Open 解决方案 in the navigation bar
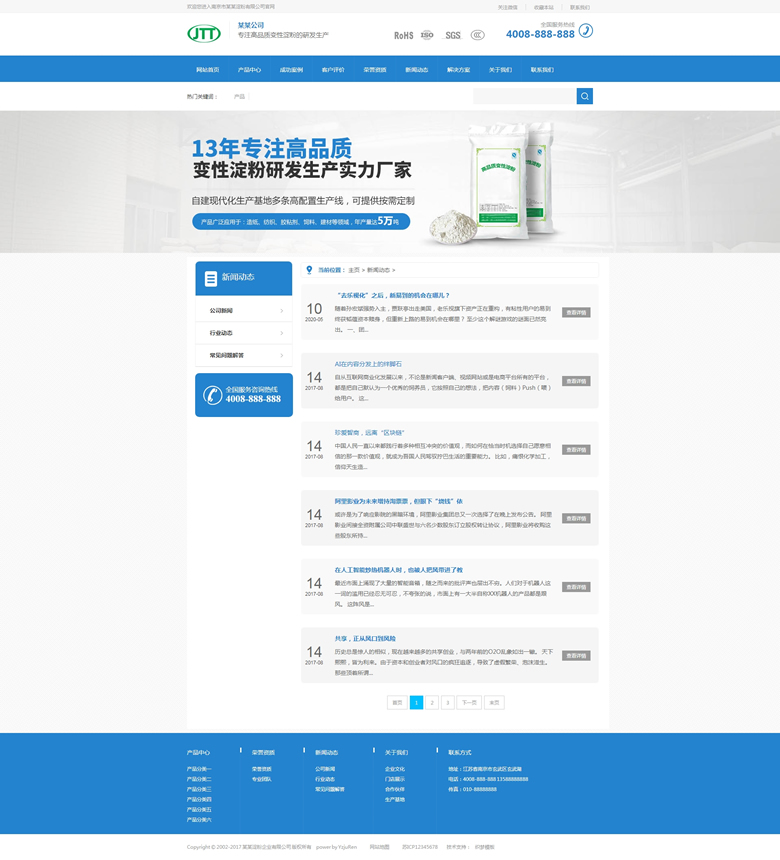780x860 pixels. point(458,70)
